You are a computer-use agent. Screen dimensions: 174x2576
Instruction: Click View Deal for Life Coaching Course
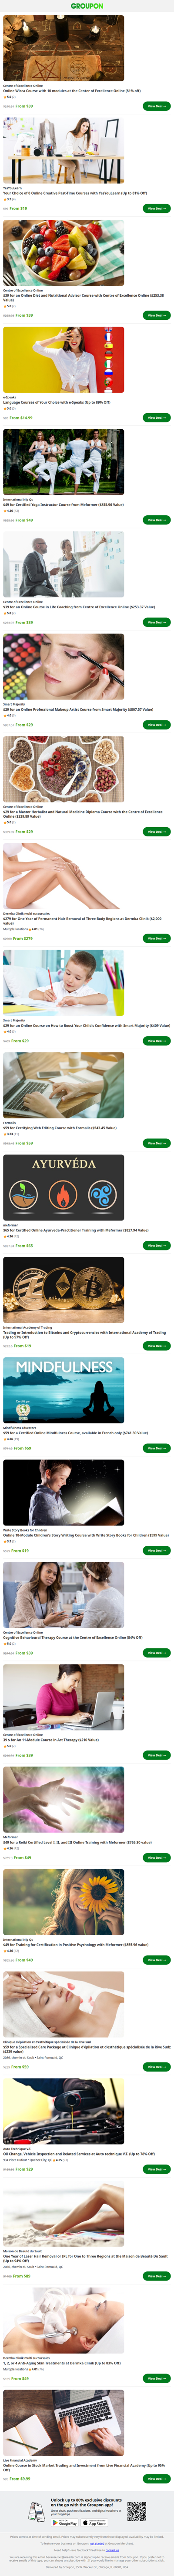157,622
